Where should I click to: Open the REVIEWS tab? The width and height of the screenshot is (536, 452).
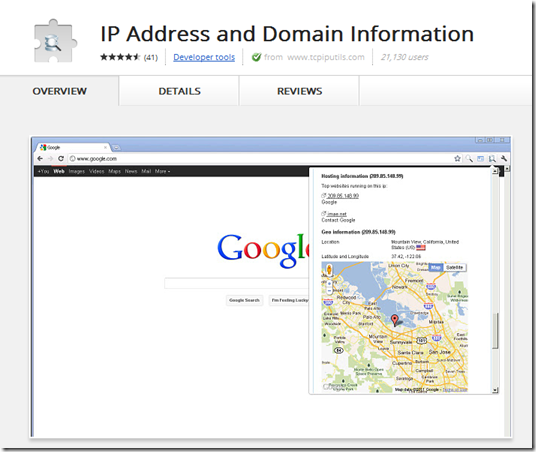click(x=299, y=91)
